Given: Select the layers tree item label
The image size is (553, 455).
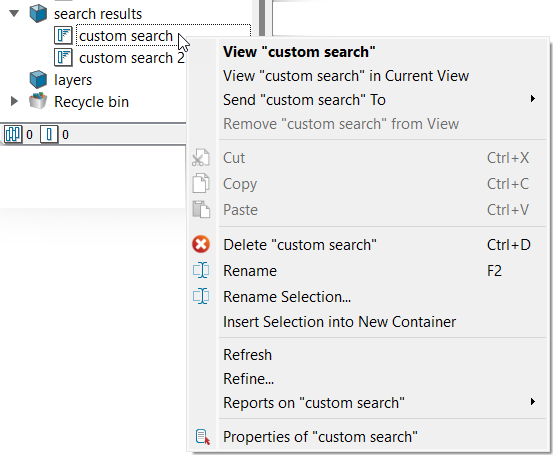Looking at the screenshot, I should click(x=73, y=80).
